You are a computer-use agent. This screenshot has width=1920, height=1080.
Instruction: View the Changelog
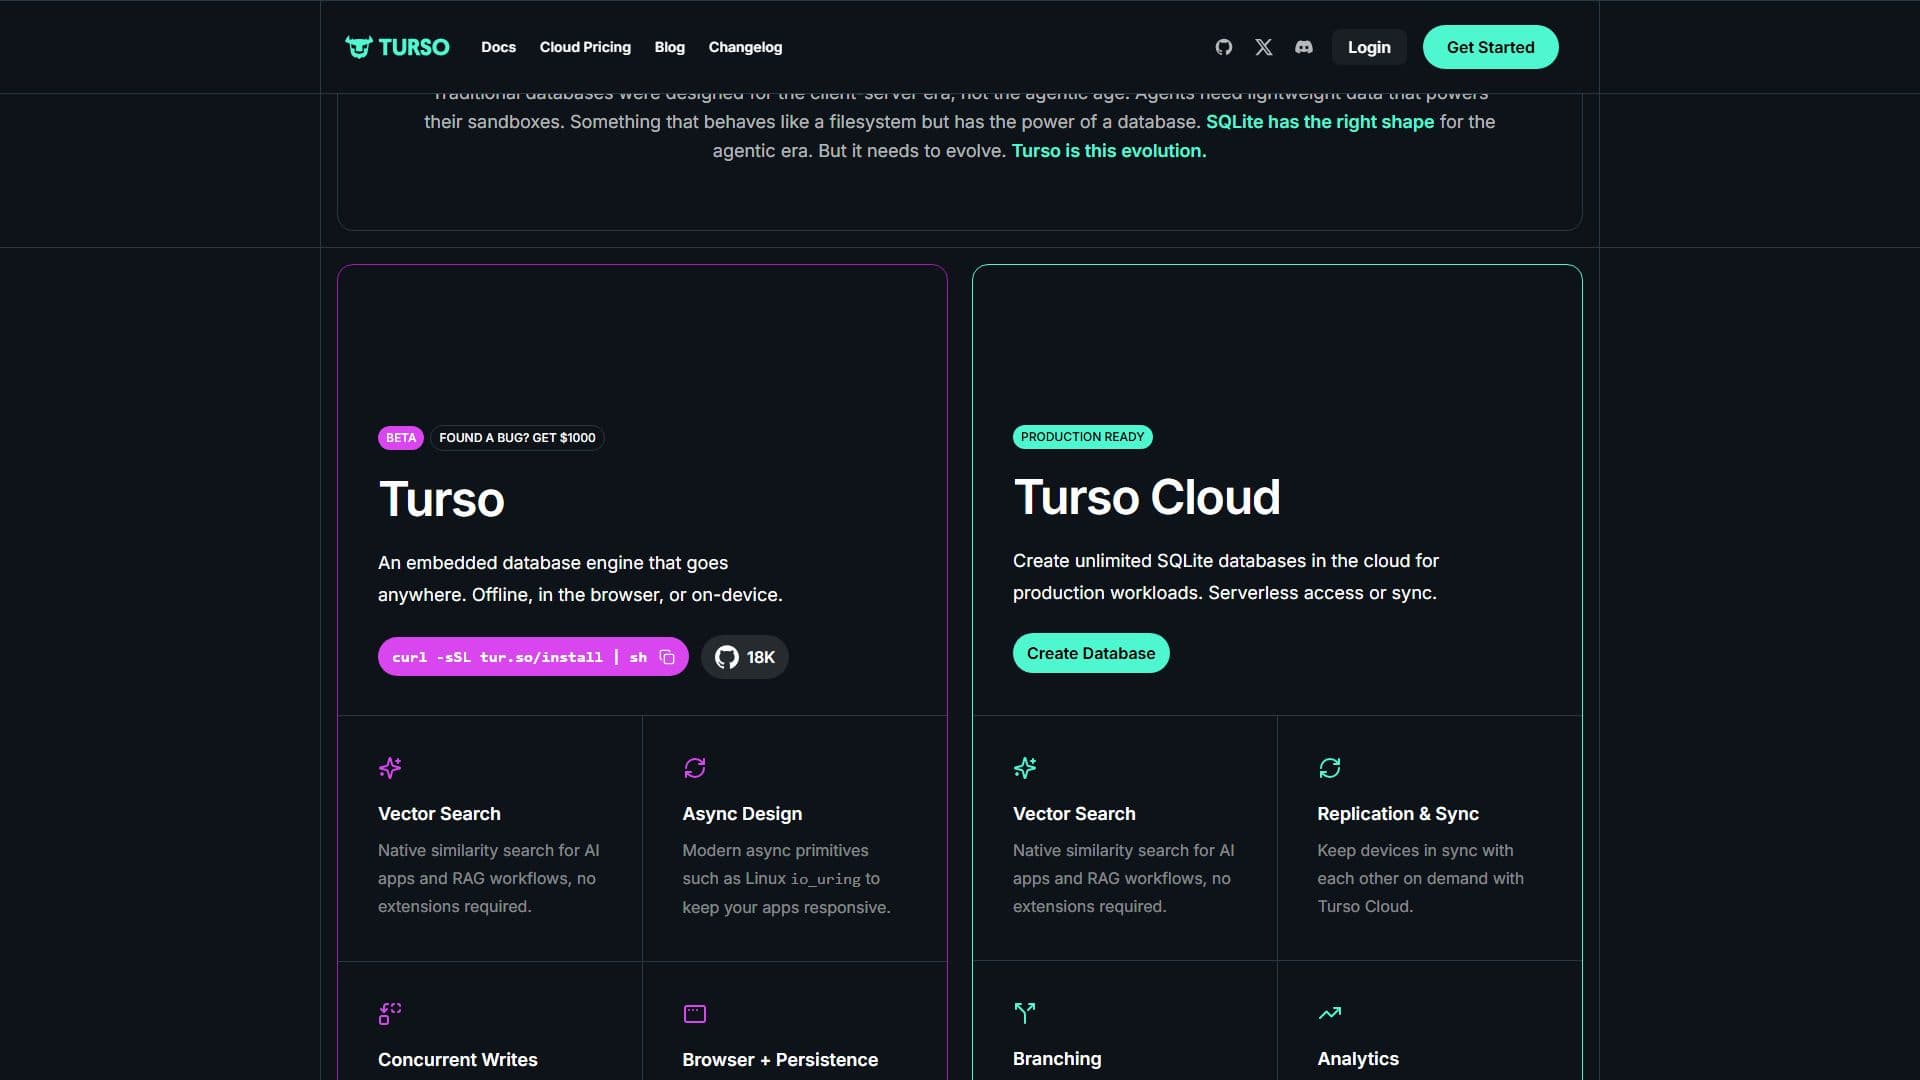click(x=745, y=47)
